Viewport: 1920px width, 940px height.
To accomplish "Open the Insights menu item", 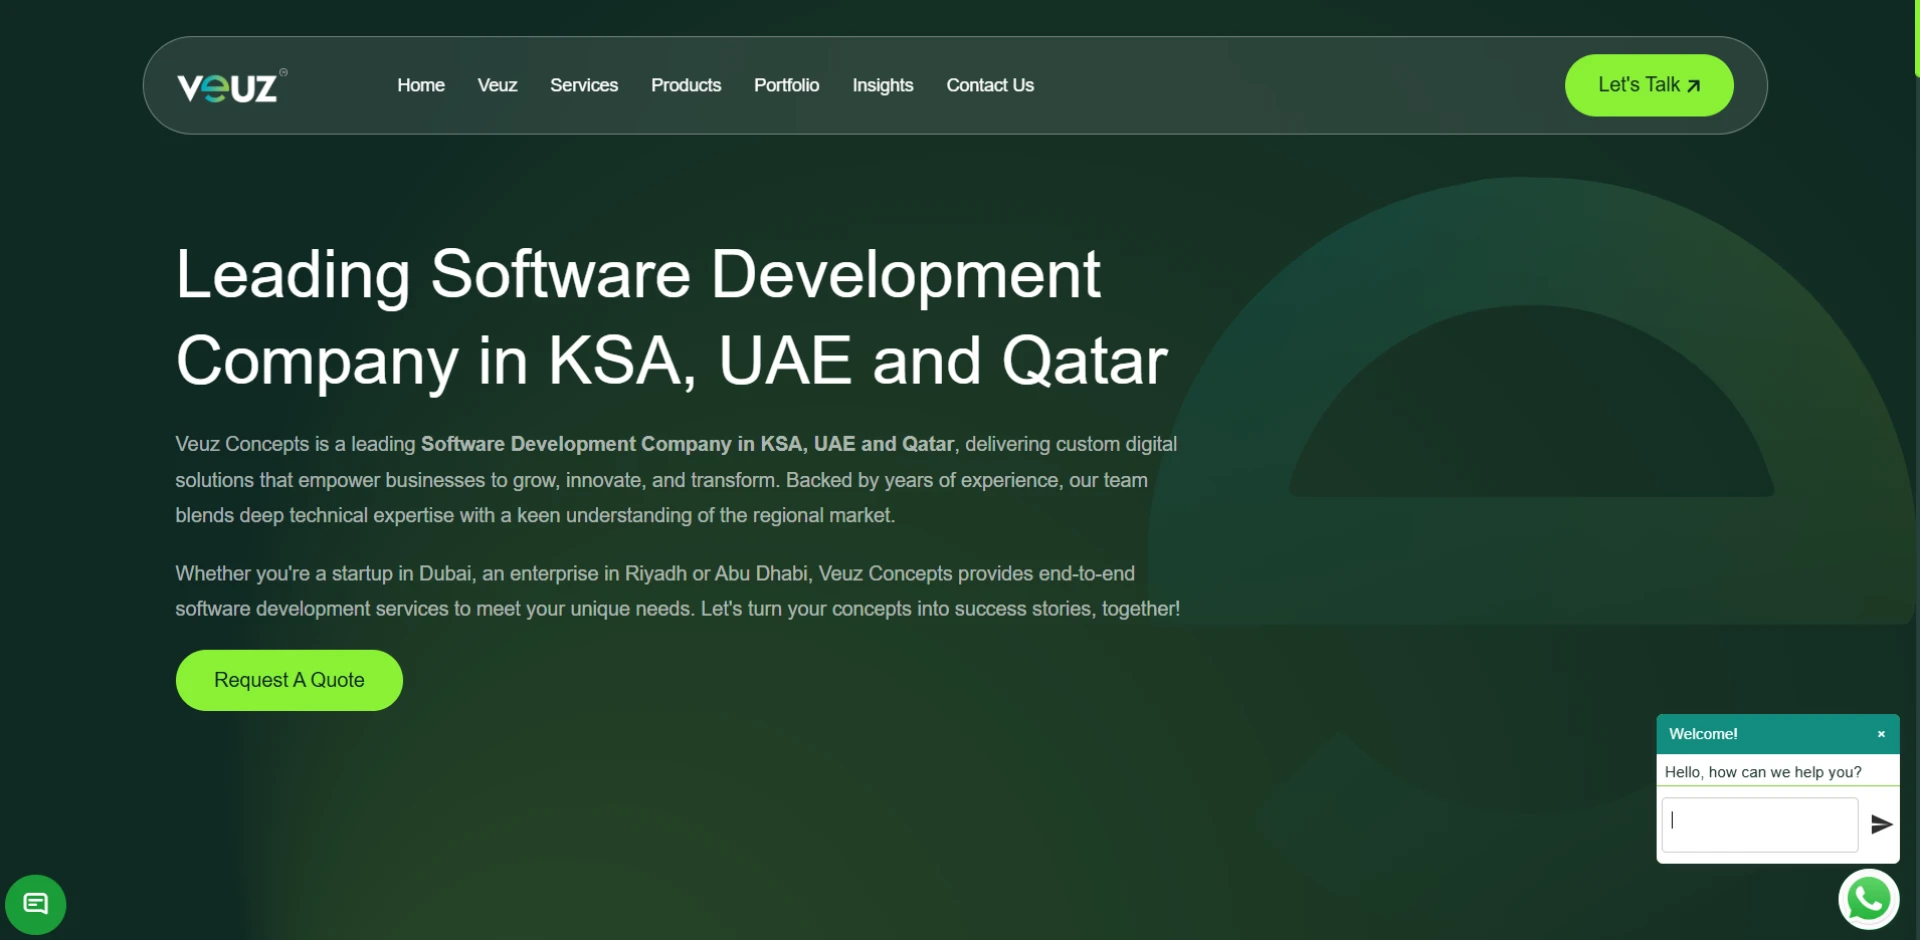I will click(883, 86).
